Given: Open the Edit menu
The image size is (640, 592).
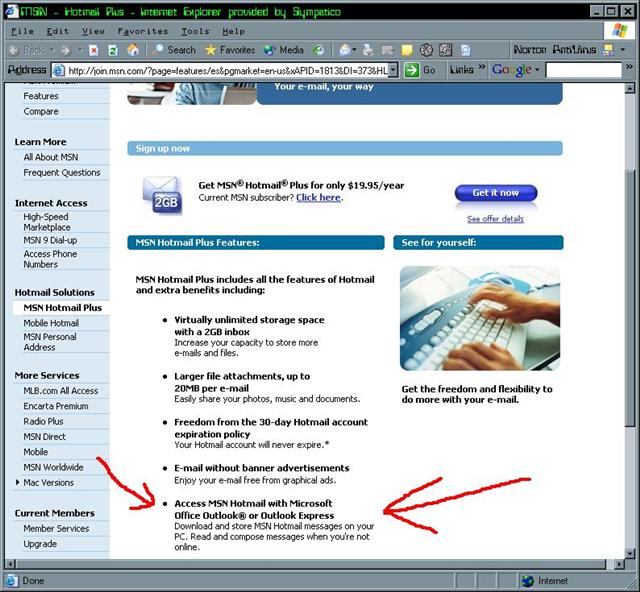Looking at the screenshot, I should 58,31.
